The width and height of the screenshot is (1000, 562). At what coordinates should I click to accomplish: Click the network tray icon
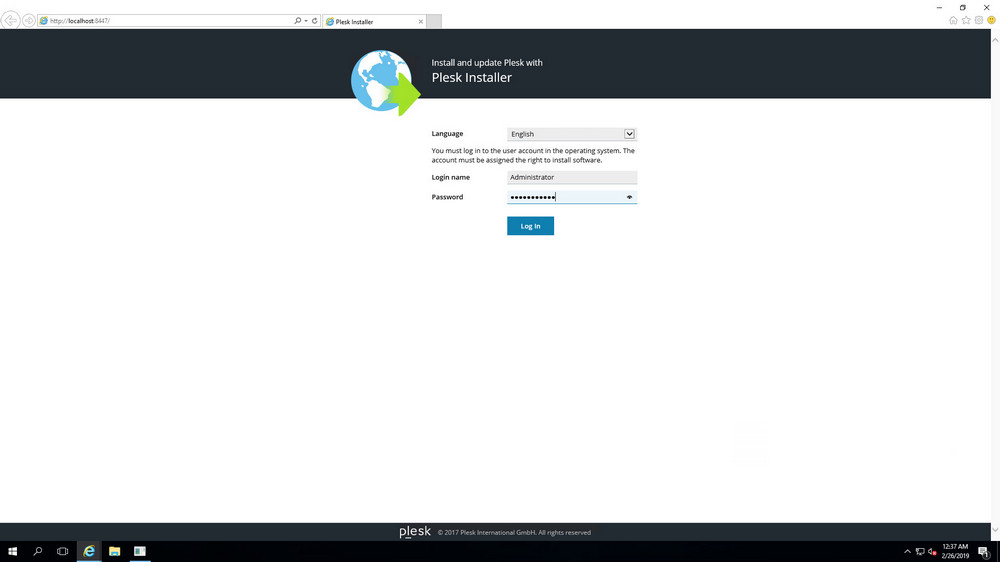(x=920, y=552)
